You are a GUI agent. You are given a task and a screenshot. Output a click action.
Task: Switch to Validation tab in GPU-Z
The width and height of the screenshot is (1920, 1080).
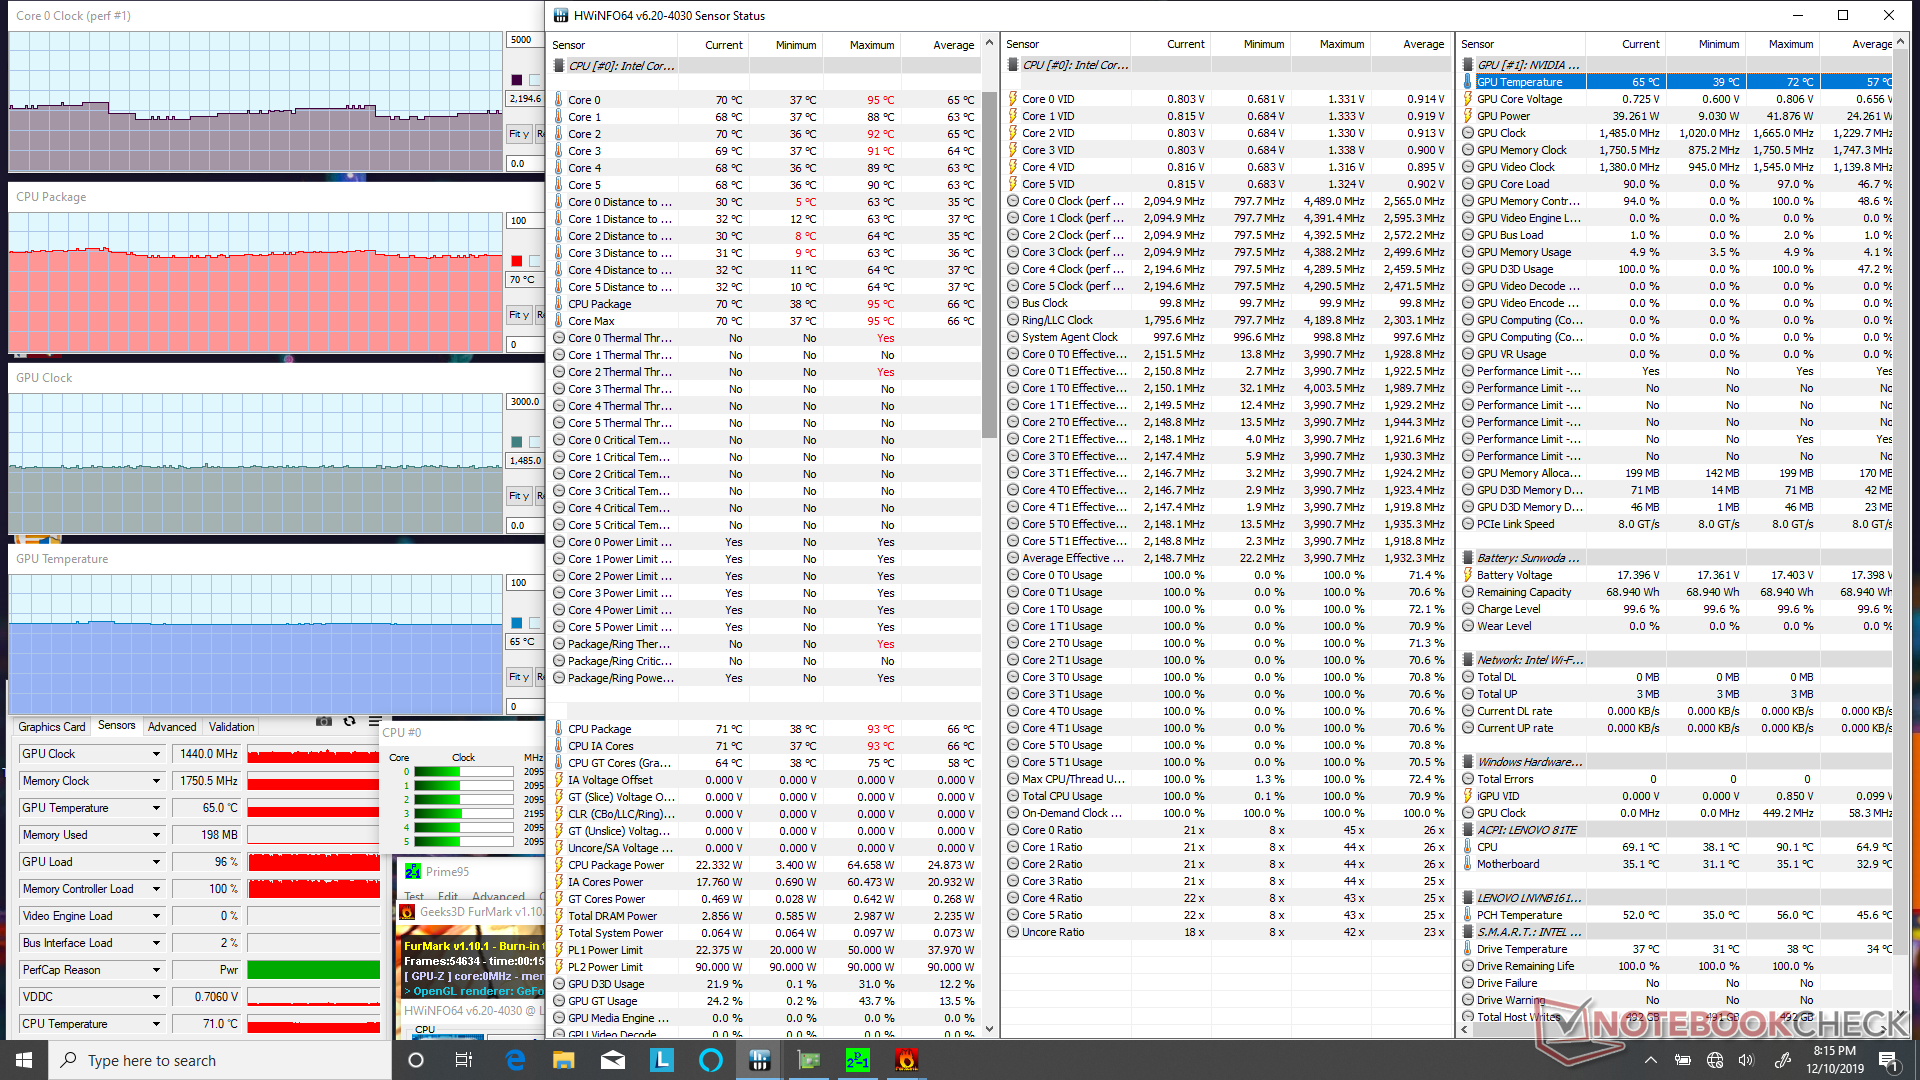pos(231,727)
